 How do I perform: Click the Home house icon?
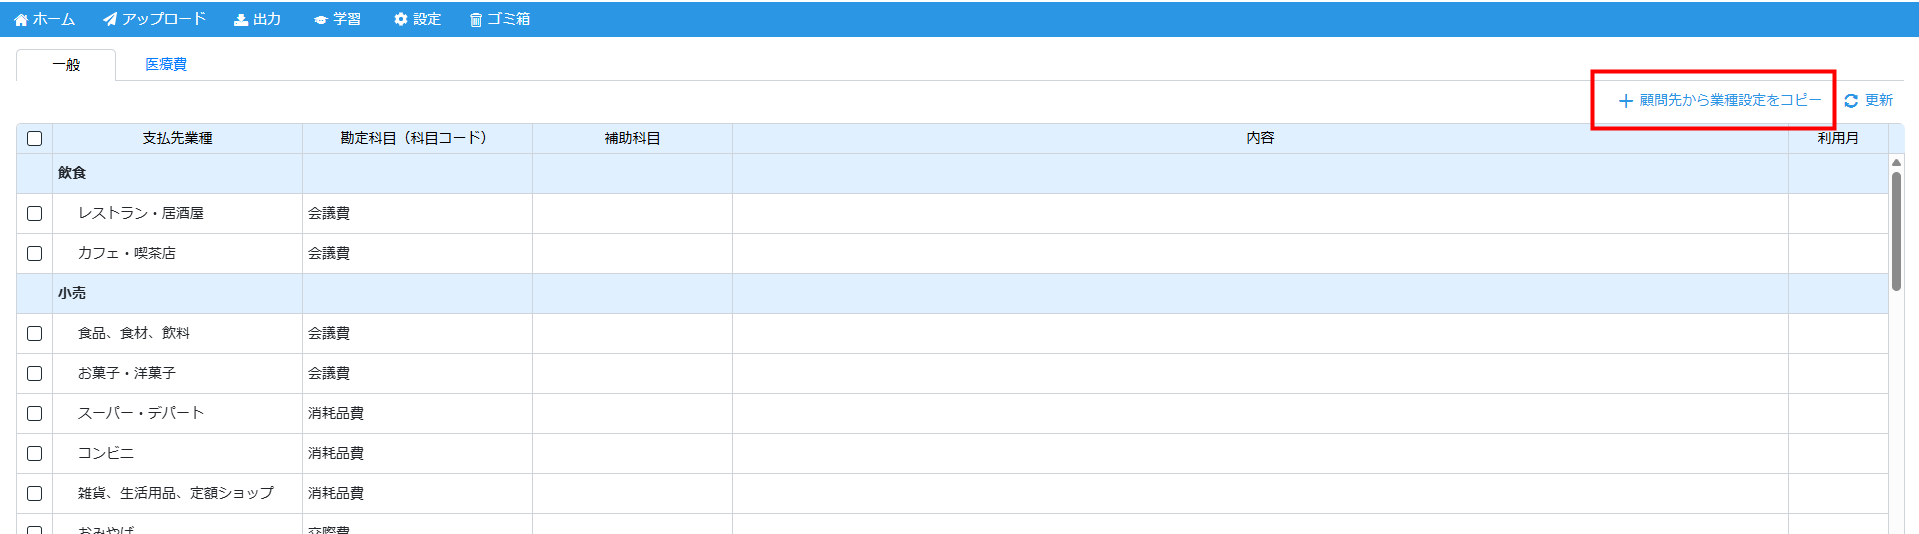(21, 20)
